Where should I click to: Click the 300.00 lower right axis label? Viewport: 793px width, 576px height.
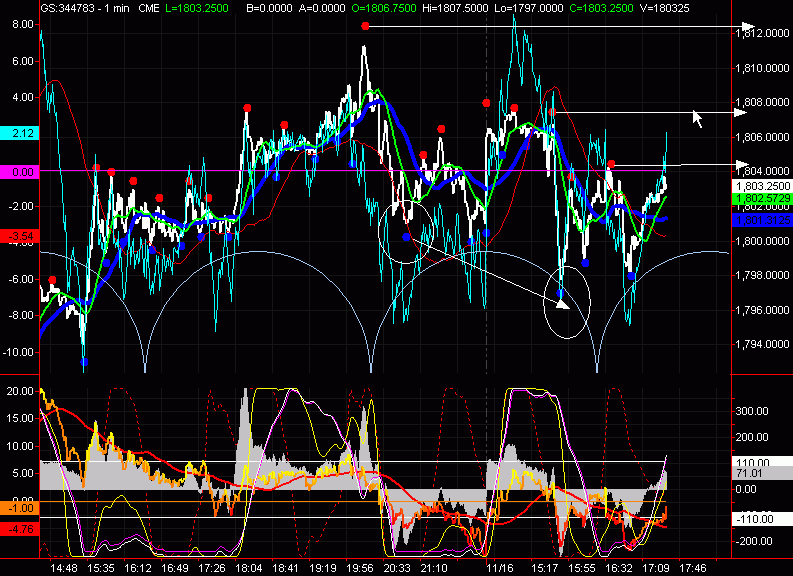(x=752, y=411)
